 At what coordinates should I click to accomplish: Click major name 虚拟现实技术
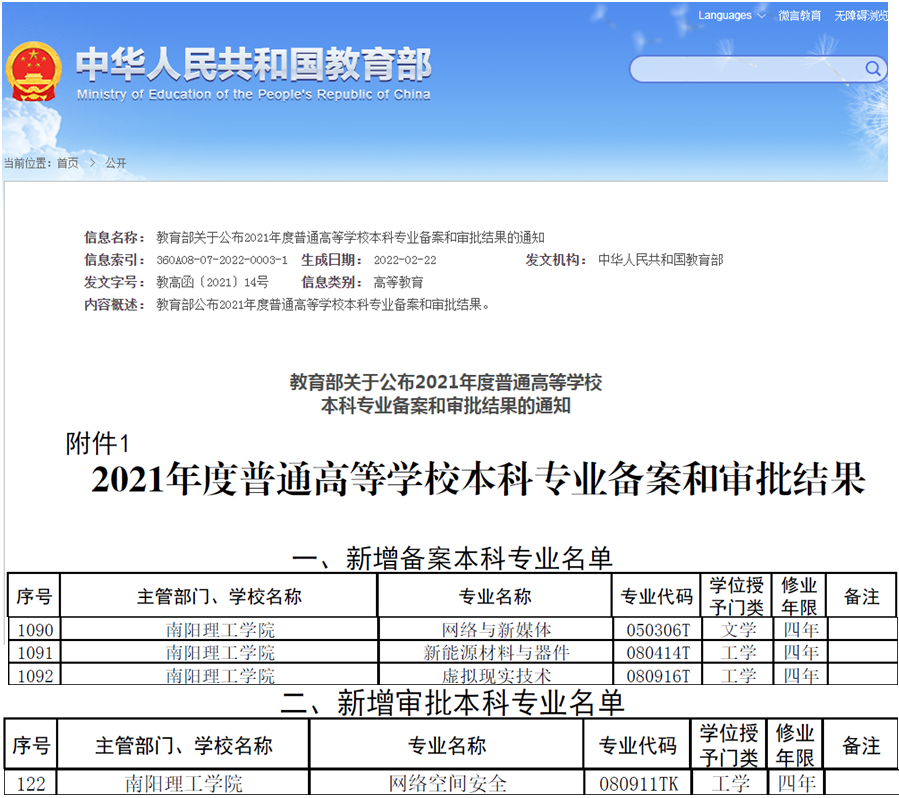(496, 675)
